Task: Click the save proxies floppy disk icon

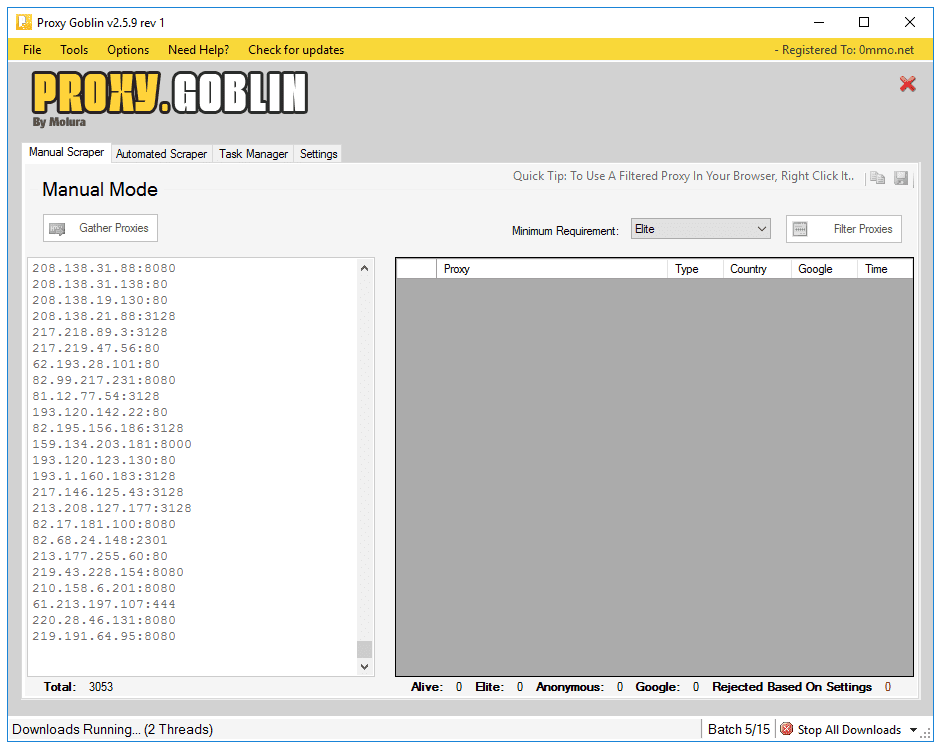Action: click(x=901, y=178)
